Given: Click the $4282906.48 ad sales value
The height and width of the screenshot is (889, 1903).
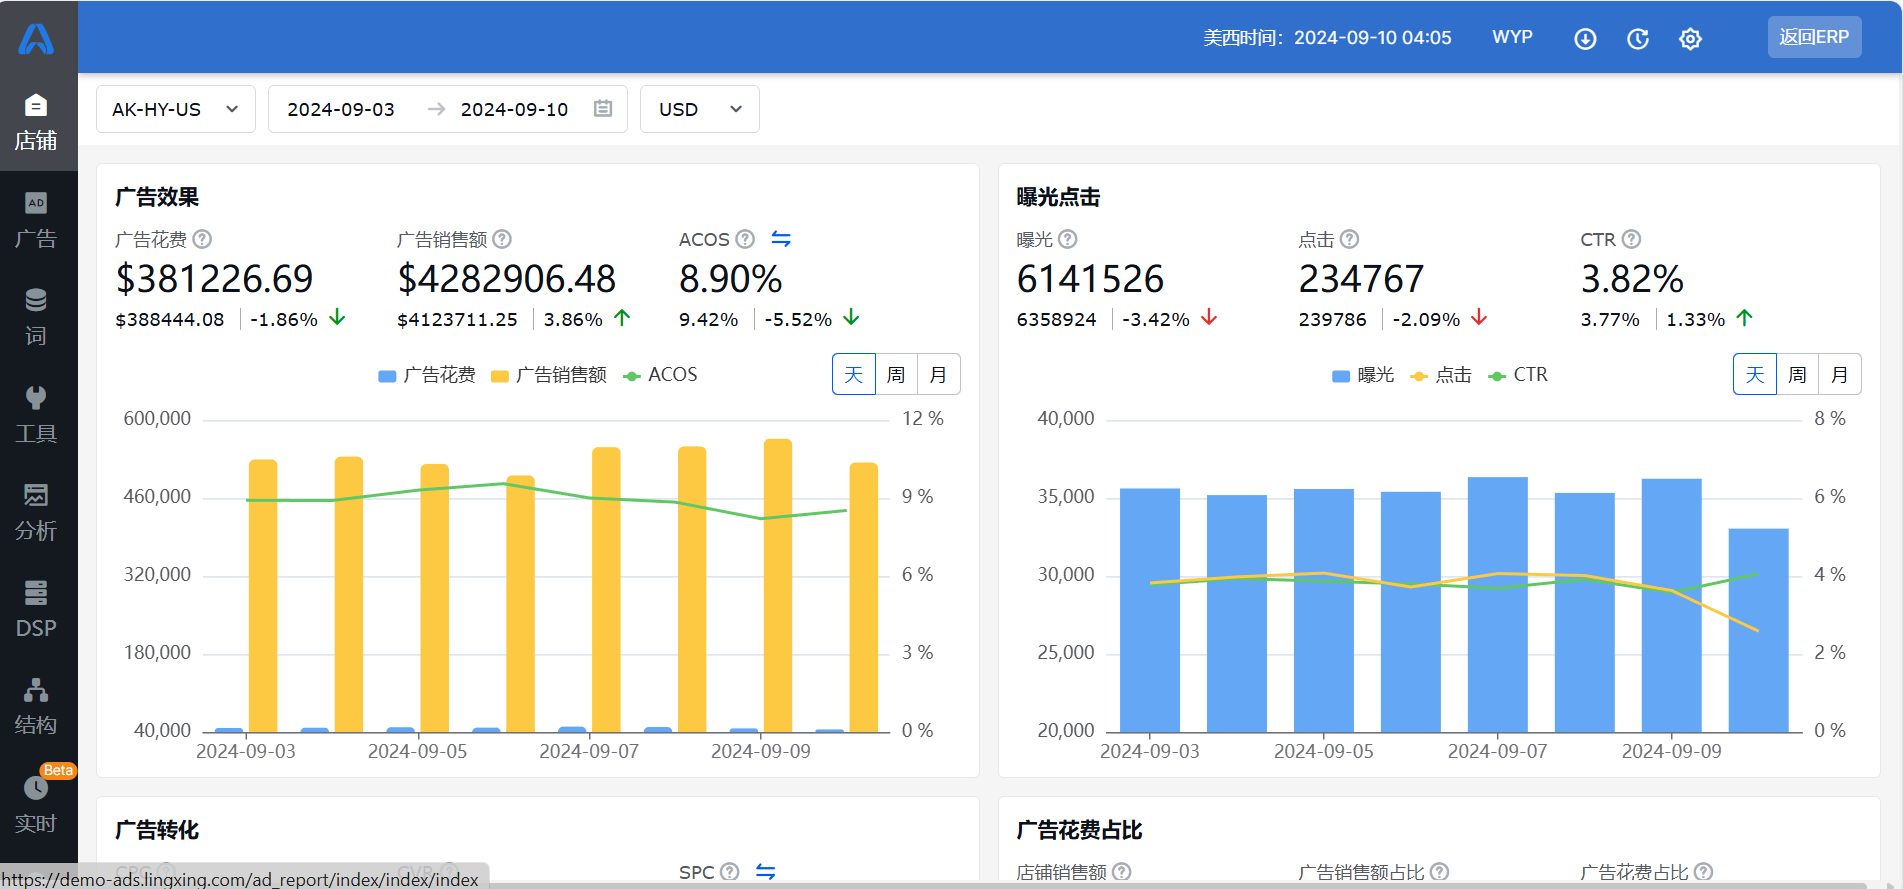Looking at the screenshot, I should [x=507, y=279].
